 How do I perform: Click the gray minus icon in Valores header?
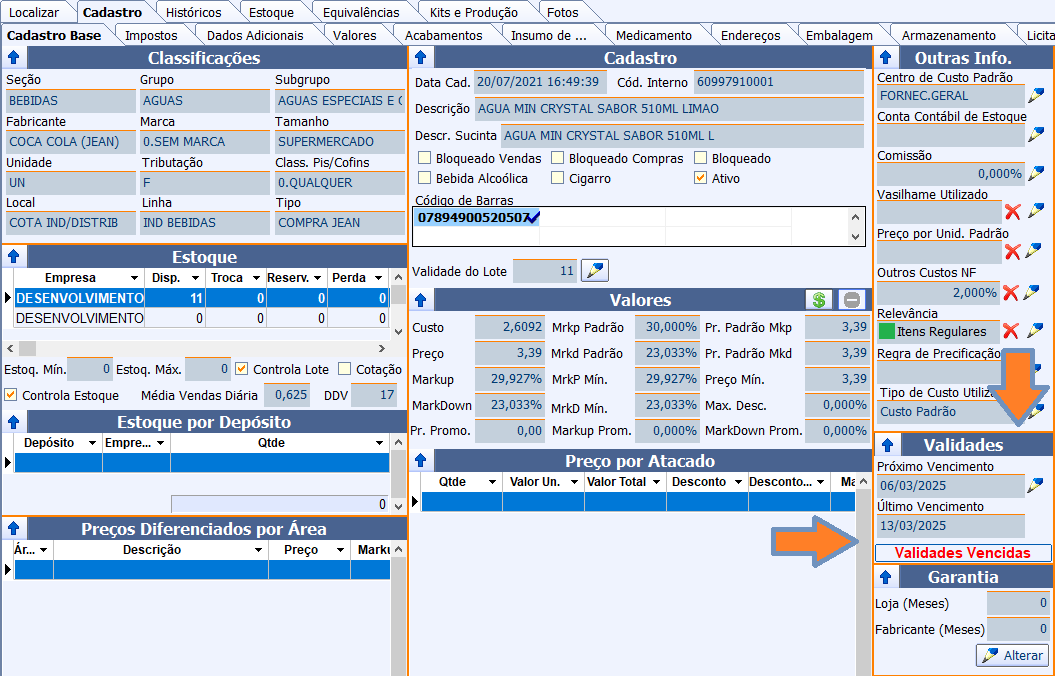[x=850, y=300]
